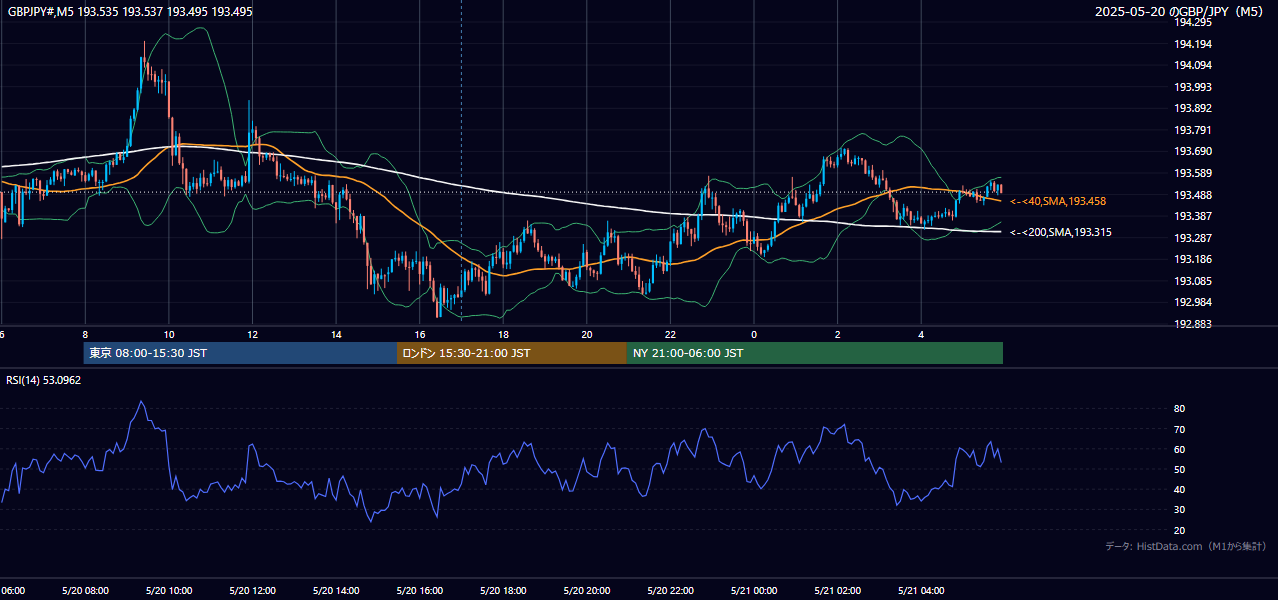Click price axis value 193.488
1278x600 pixels.
click(x=1193, y=195)
